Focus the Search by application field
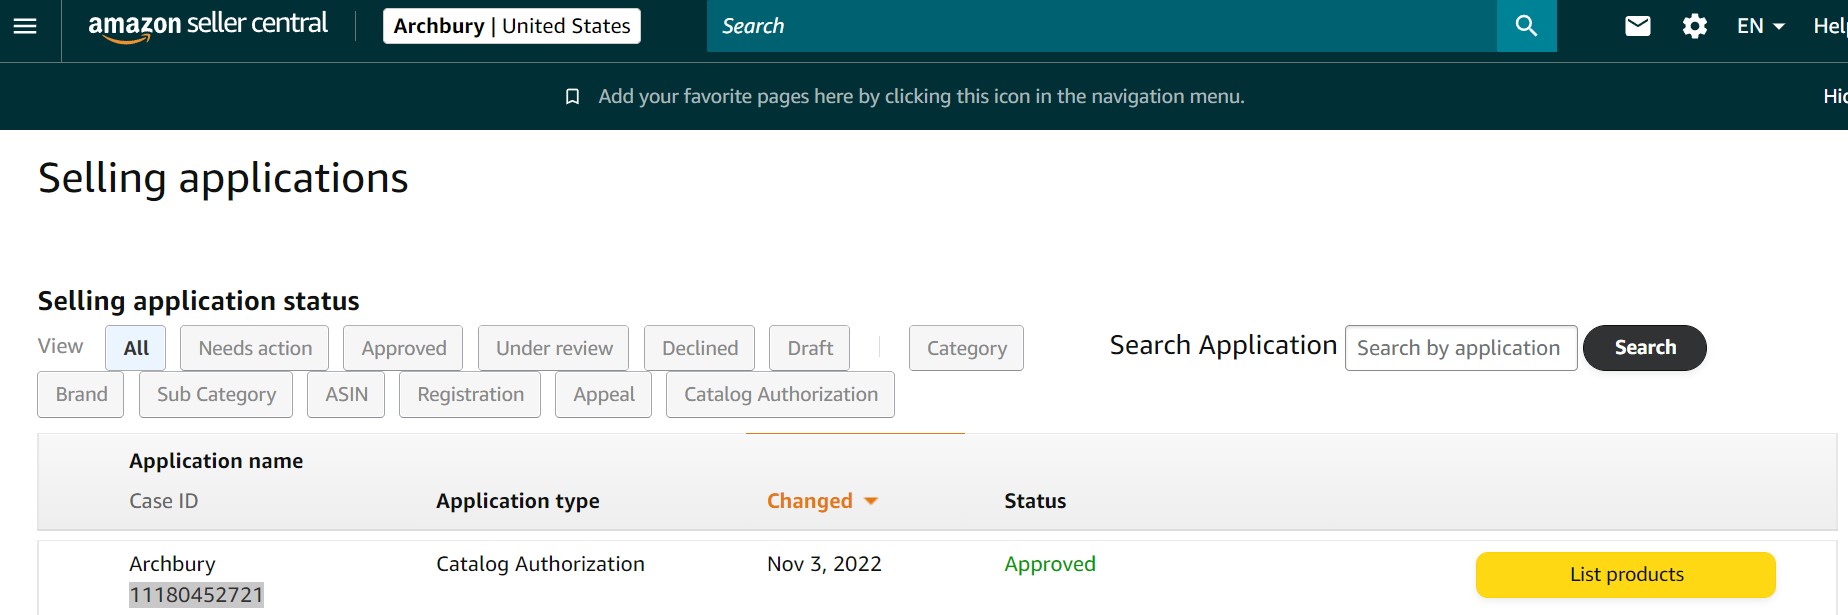The width and height of the screenshot is (1848, 615). click(1460, 348)
